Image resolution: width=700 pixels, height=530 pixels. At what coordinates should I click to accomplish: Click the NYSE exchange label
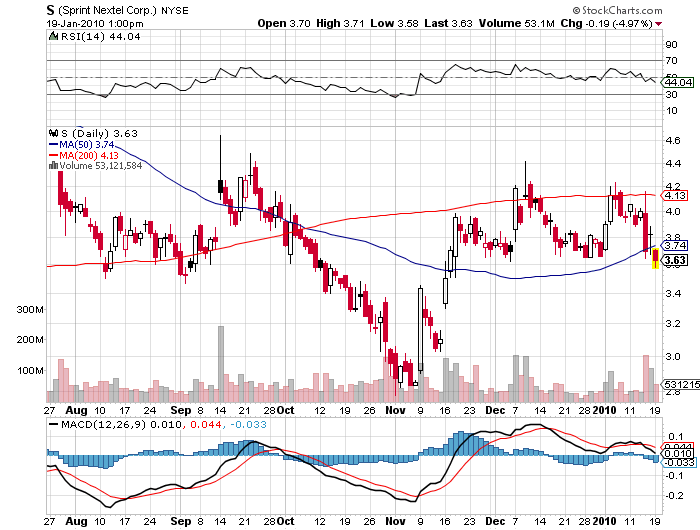coord(175,10)
